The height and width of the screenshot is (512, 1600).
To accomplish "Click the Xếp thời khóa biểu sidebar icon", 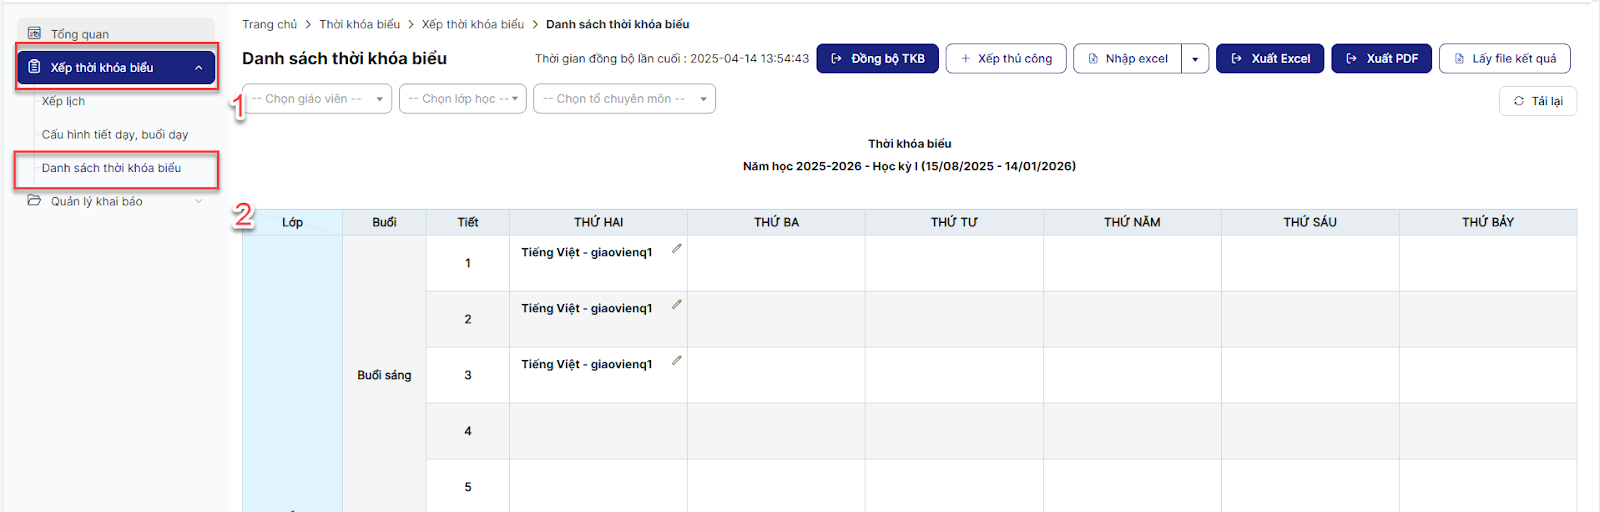I will (35, 67).
